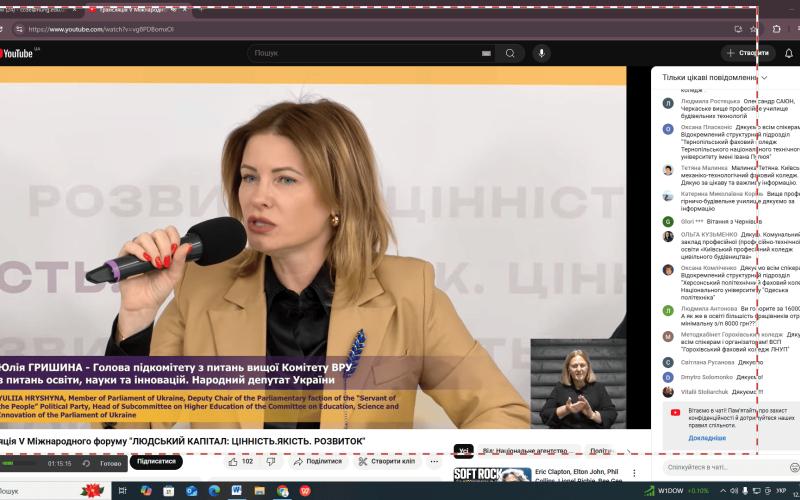Open the notifications bell
The height and width of the screenshot is (500, 800).
[788, 53]
